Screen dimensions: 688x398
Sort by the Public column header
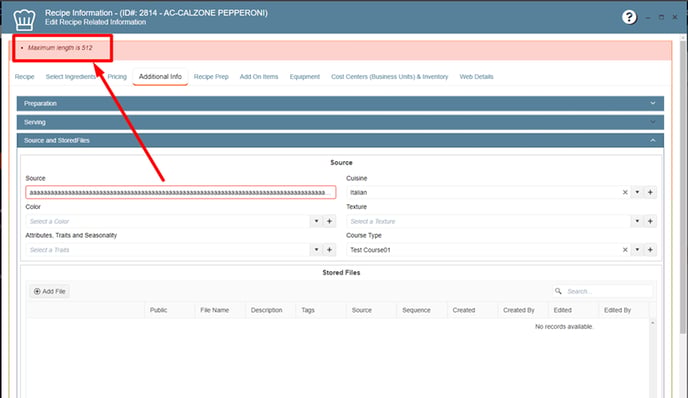coord(169,310)
